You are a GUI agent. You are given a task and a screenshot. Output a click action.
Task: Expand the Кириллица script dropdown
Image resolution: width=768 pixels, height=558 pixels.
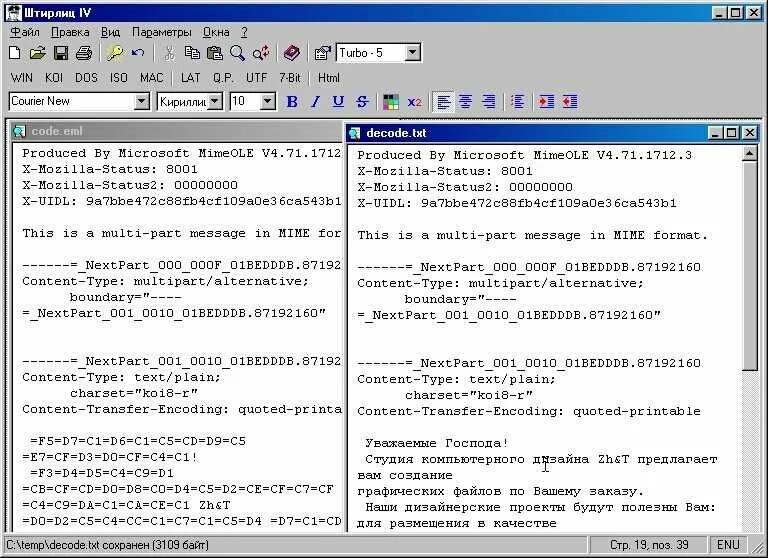[215, 101]
